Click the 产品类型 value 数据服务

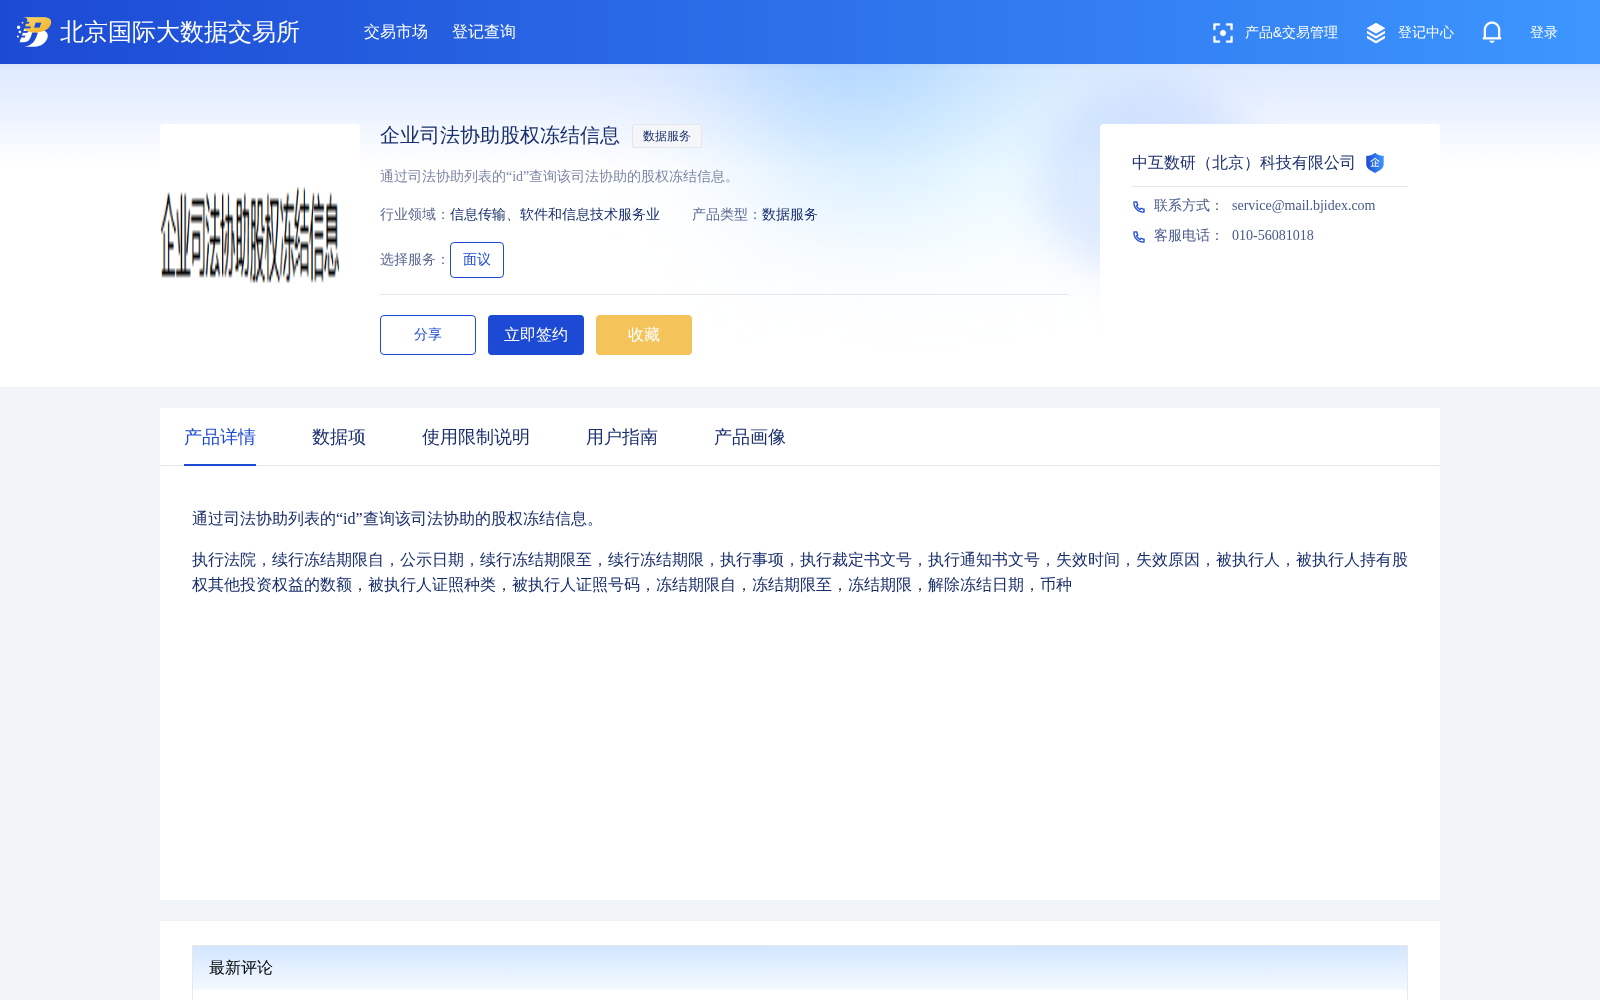790,215
